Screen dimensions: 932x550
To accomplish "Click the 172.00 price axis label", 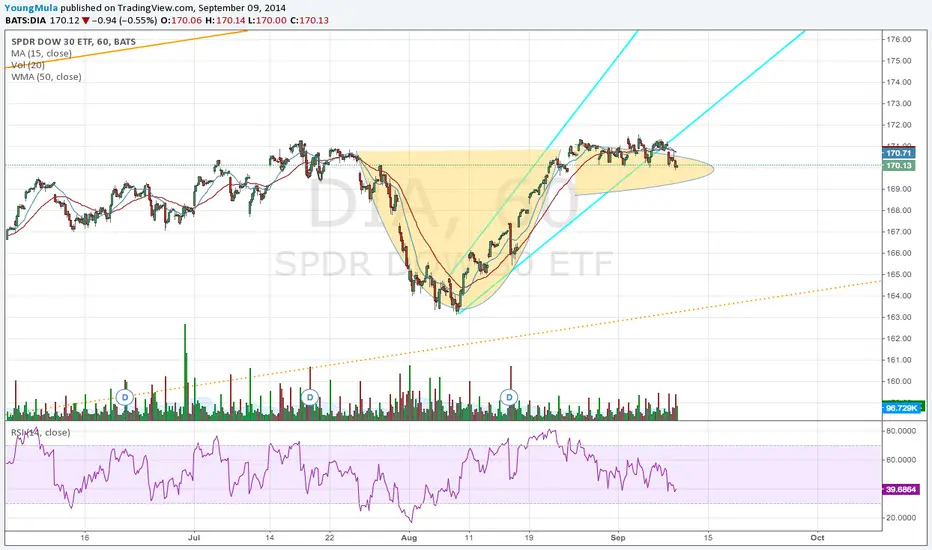I will [x=899, y=125].
